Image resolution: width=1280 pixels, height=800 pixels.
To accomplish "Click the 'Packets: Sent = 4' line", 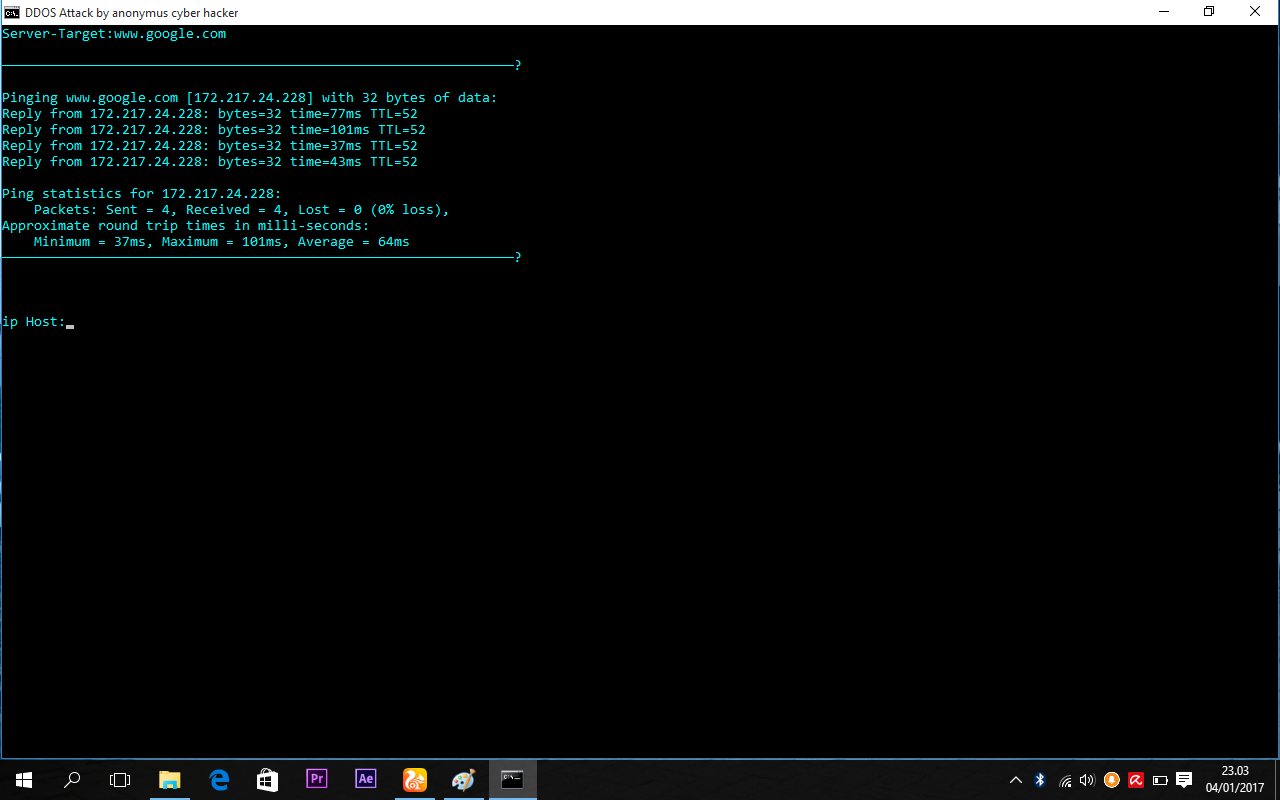I will [x=242, y=210].
